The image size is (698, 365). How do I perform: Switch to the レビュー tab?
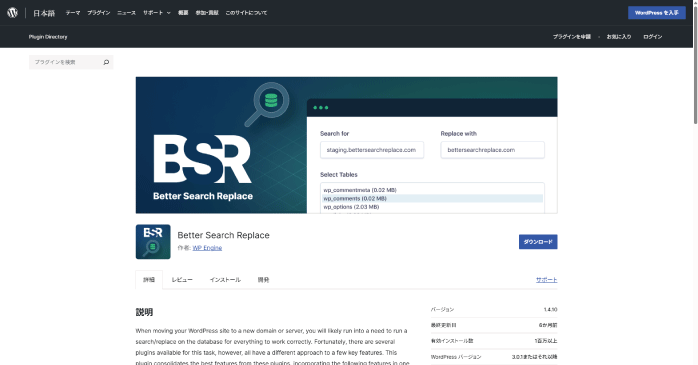182,280
